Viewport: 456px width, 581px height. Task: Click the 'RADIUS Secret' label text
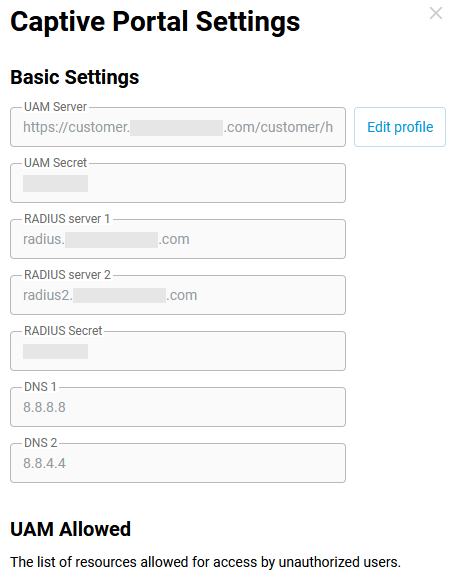point(63,331)
